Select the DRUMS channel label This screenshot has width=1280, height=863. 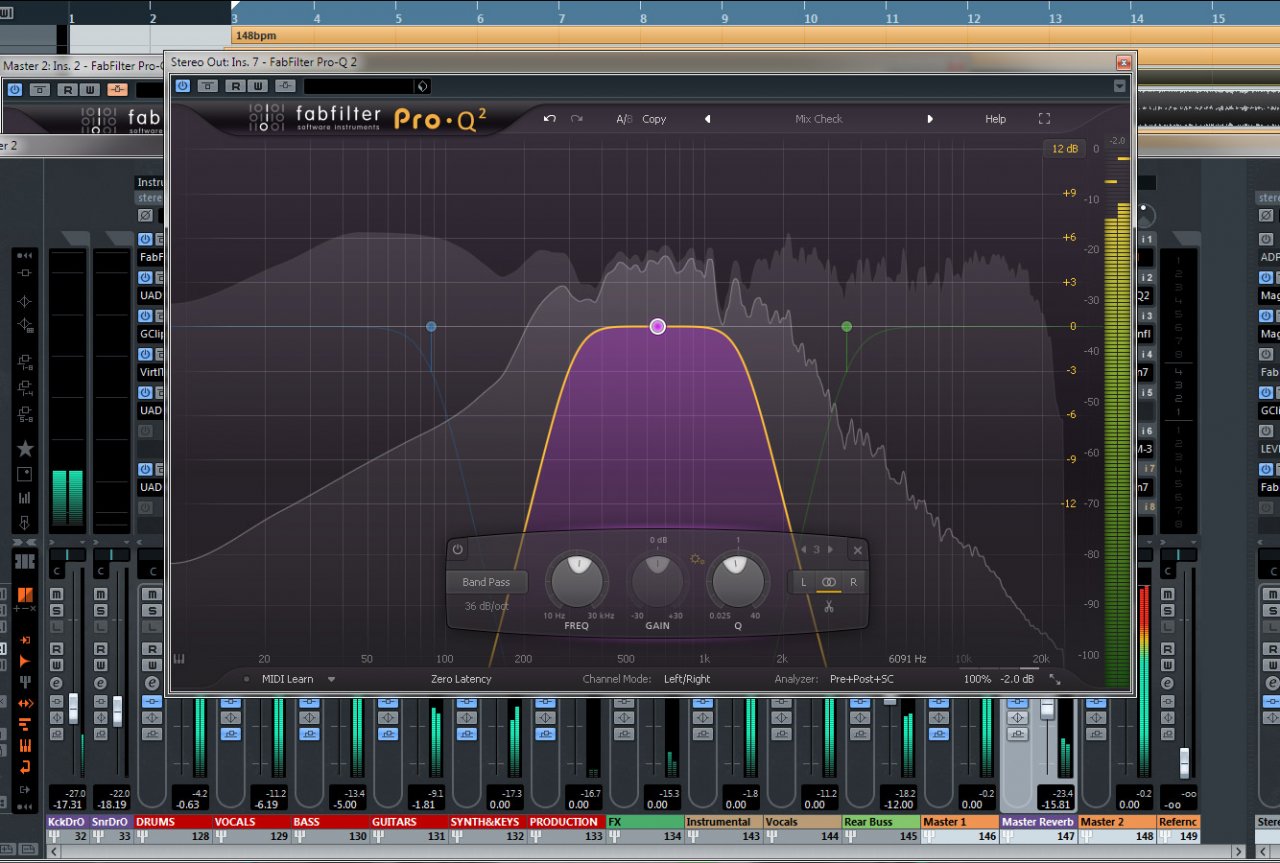click(x=173, y=822)
